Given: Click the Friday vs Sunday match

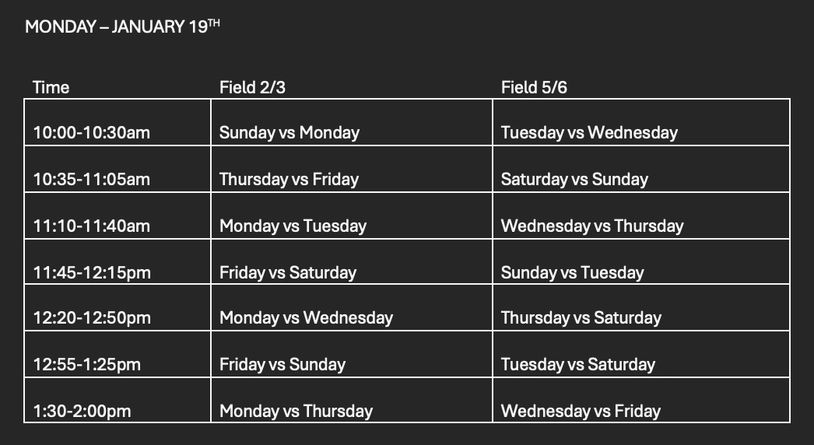Looking at the screenshot, I should point(282,364).
